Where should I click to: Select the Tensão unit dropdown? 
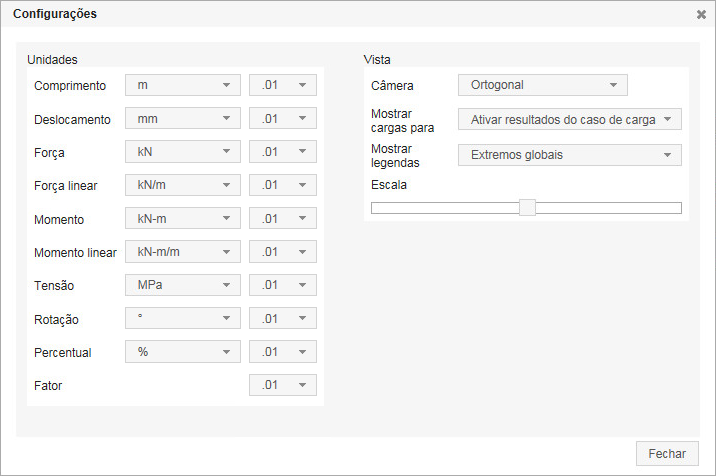click(183, 285)
